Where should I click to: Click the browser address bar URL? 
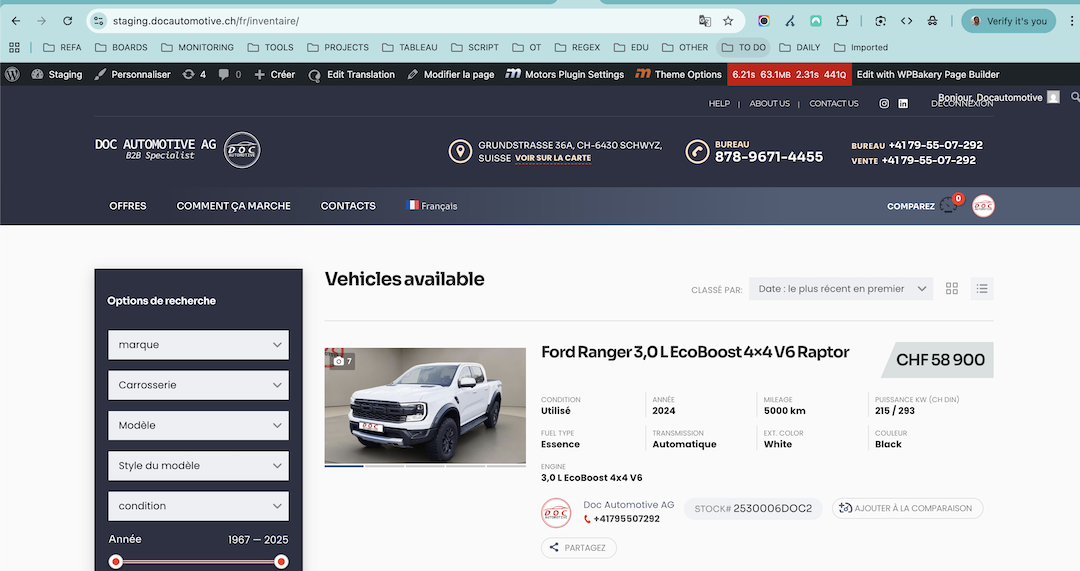tap(206, 21)
